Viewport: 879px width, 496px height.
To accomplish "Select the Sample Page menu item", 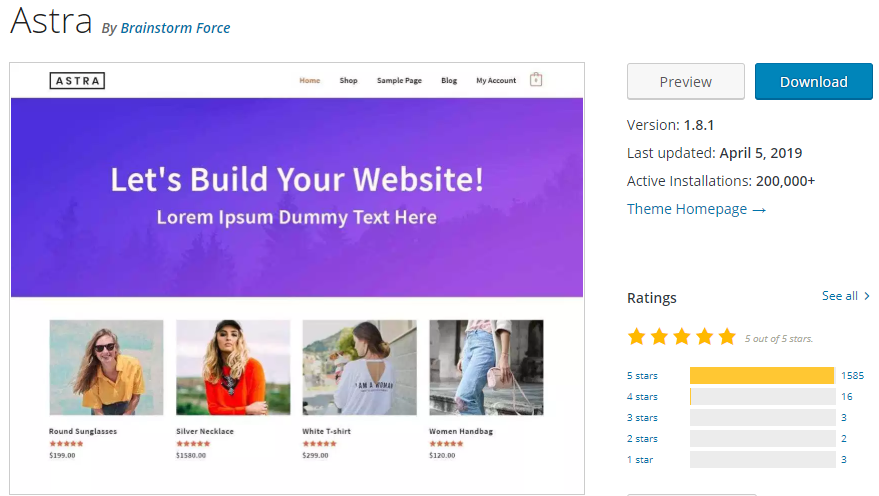I will pyautogui.click(x=399, y=81).
